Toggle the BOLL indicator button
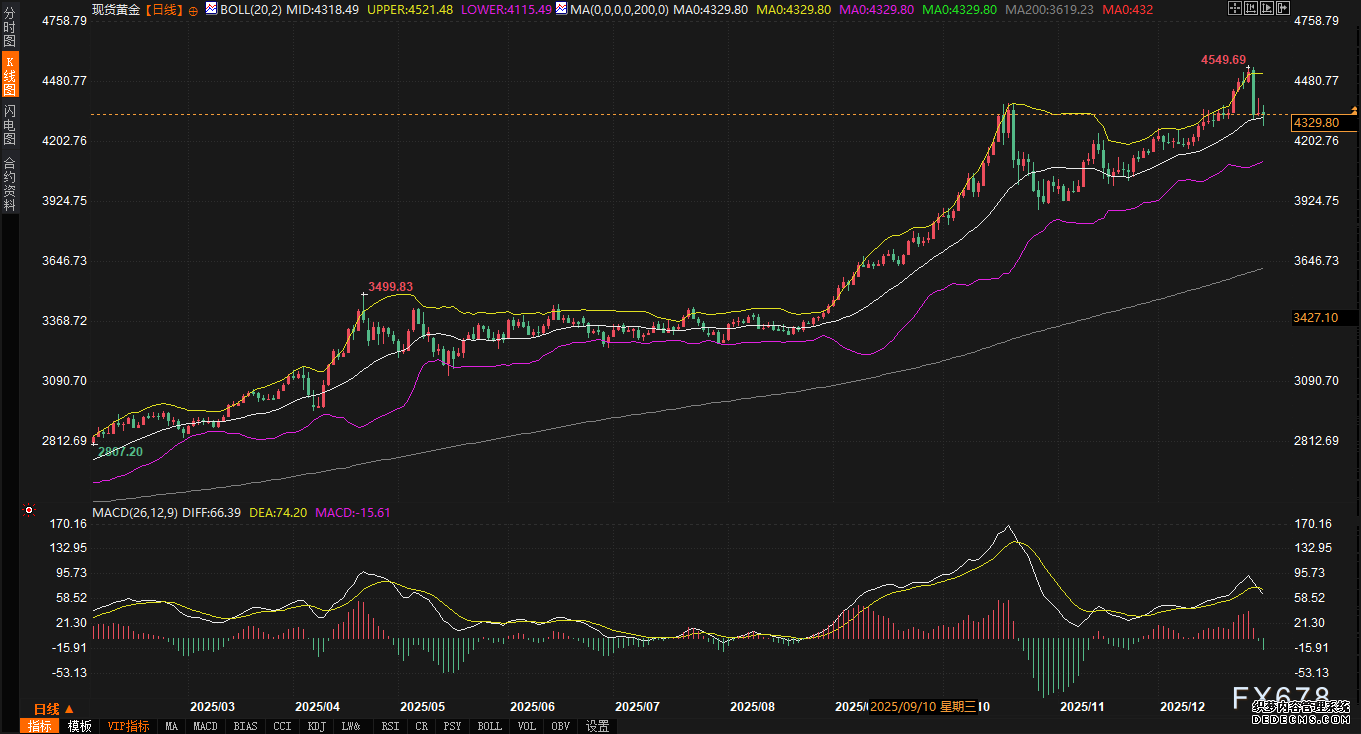 pos(489,726)
